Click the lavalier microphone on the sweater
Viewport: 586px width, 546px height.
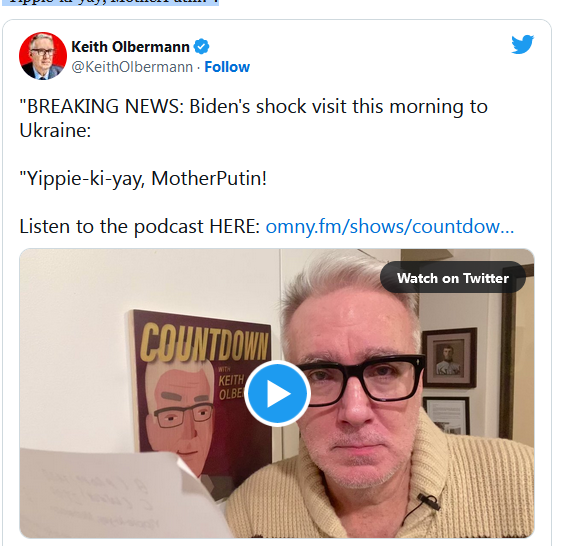click(428, 501)
